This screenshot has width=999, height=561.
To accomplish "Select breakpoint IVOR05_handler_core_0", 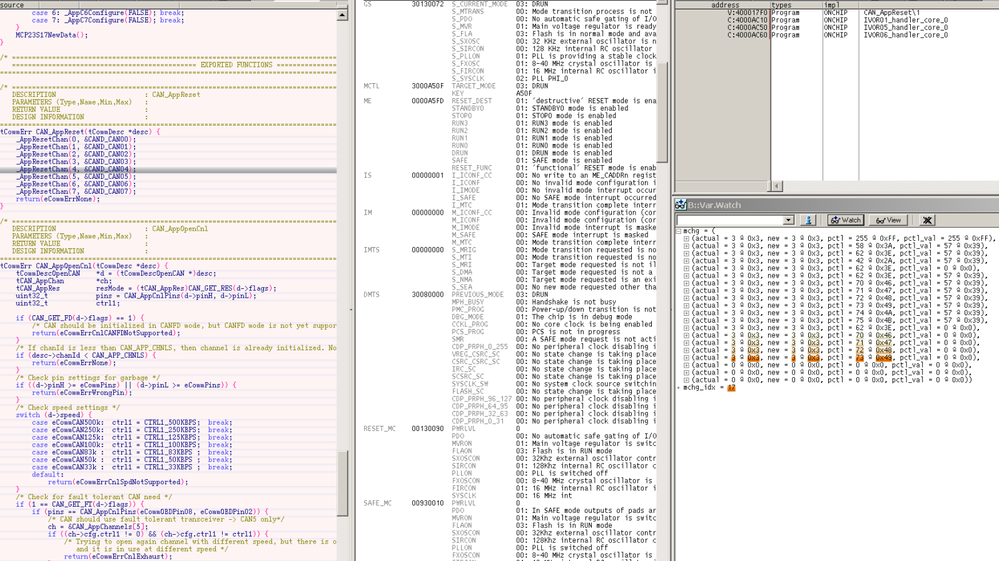I will click(x=837, y=28).
